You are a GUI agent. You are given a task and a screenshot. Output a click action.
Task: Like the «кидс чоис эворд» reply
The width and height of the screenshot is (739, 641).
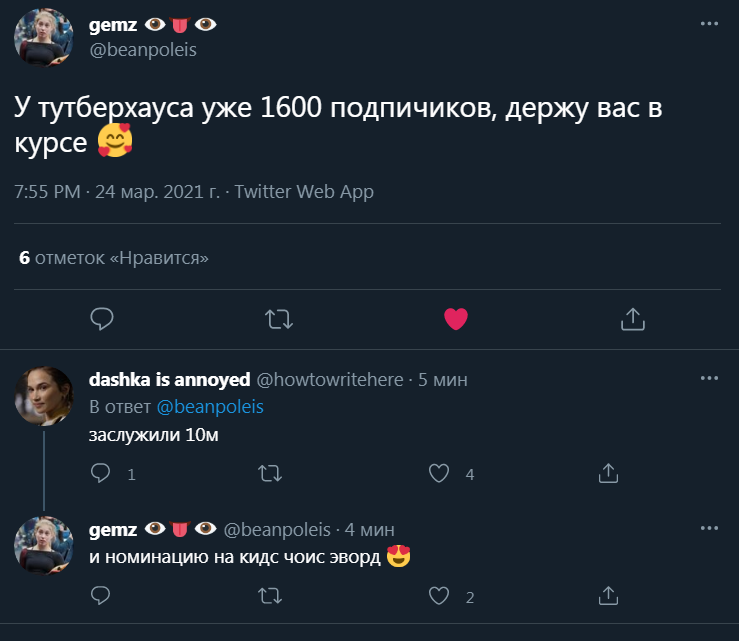(x=439, y=596)
